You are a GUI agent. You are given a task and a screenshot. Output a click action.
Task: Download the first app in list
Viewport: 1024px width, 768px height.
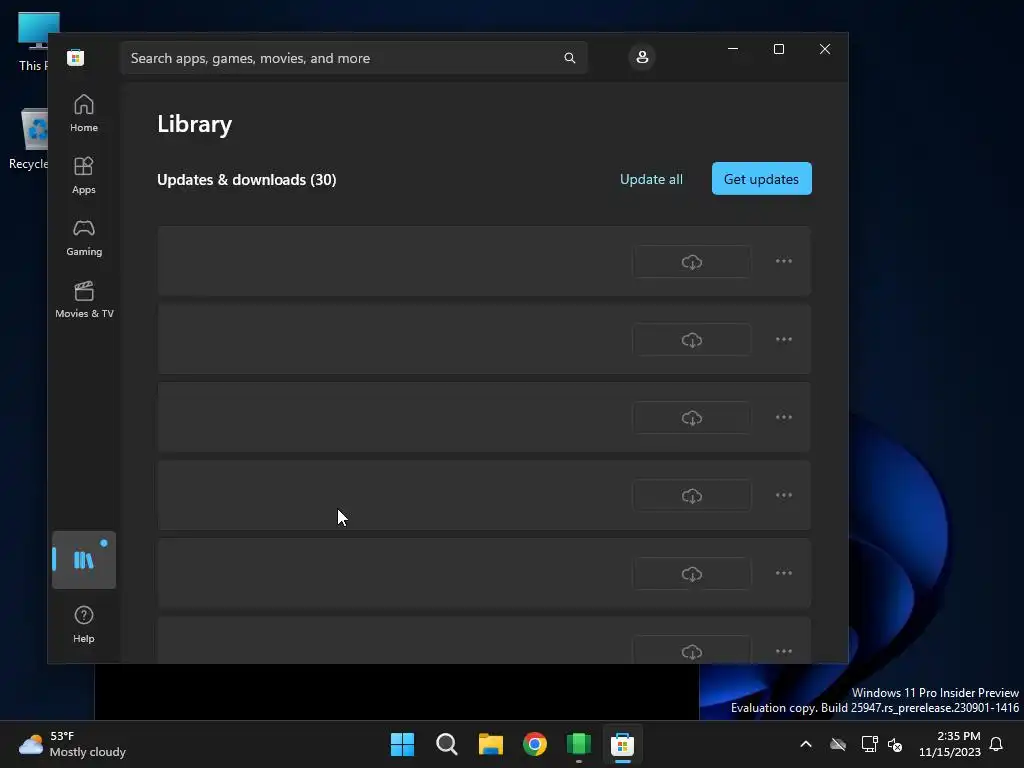point(692,262)
